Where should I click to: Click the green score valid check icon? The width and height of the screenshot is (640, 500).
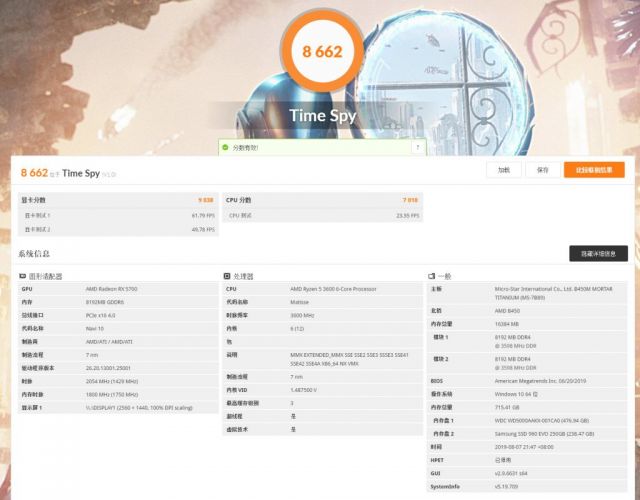(225, 147)
